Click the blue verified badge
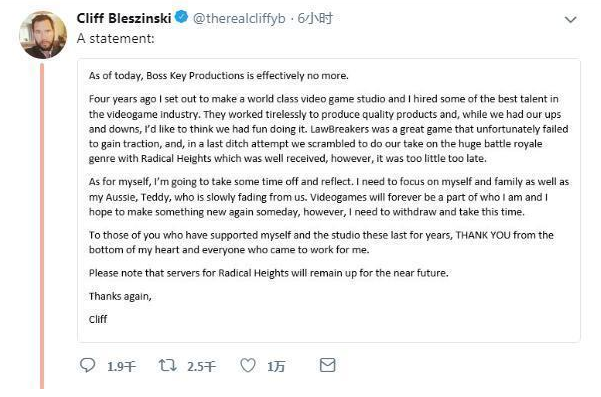Image resolution: width=601 pixels, height=397 pixels. click(x=181, y=18)
